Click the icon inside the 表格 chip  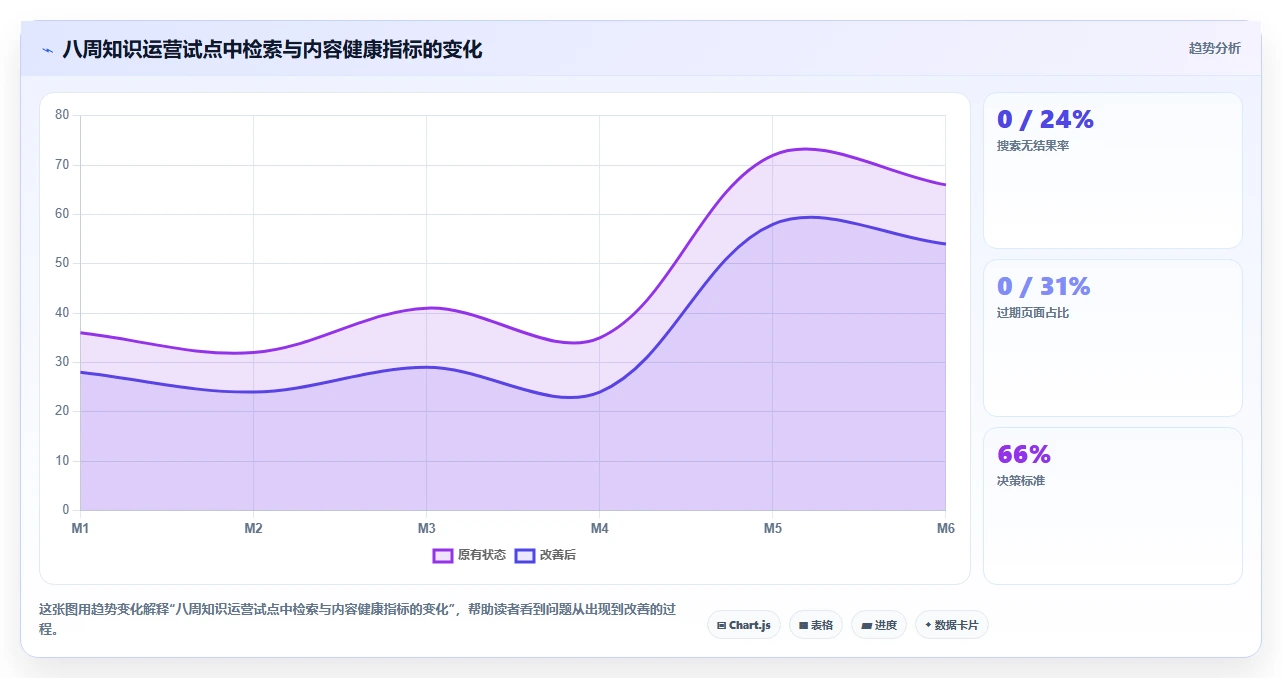coord(803,625)
